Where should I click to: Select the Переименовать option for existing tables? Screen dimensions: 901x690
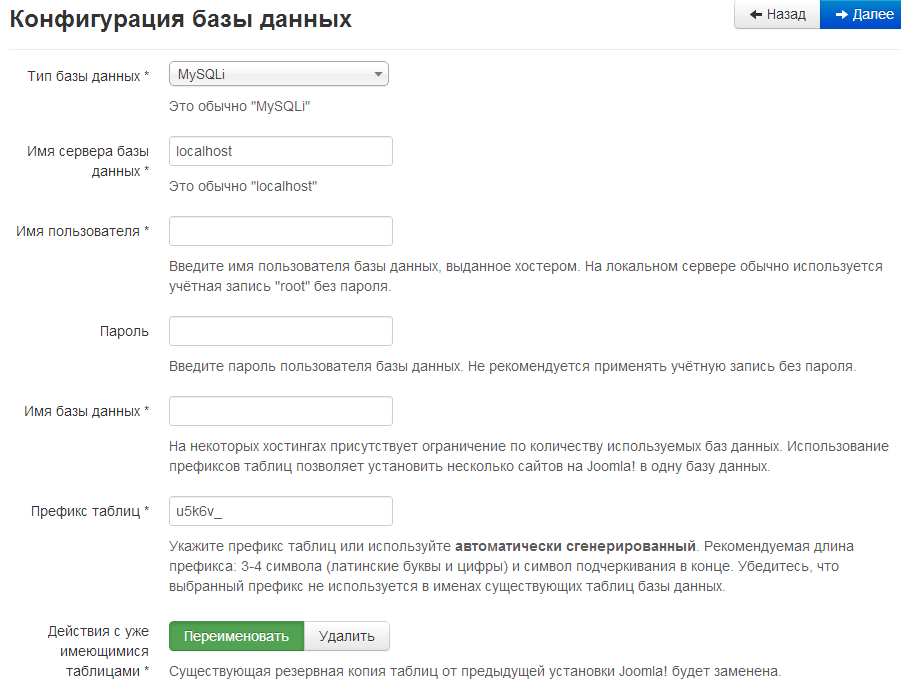(236, 636)
